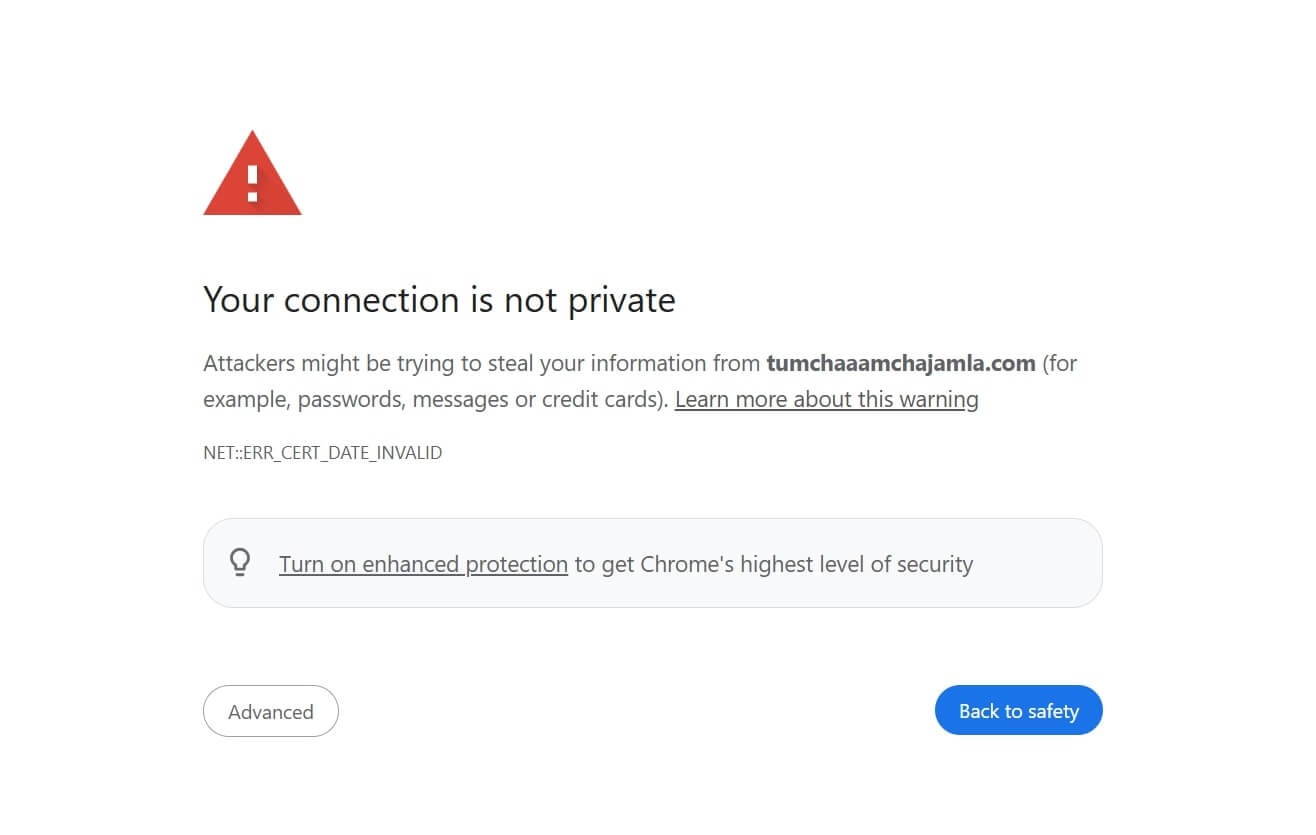Click the word "private" in the heading
Image resolution: width=1316 pixels, height=835 pixels.
click(x=621, y=300)
